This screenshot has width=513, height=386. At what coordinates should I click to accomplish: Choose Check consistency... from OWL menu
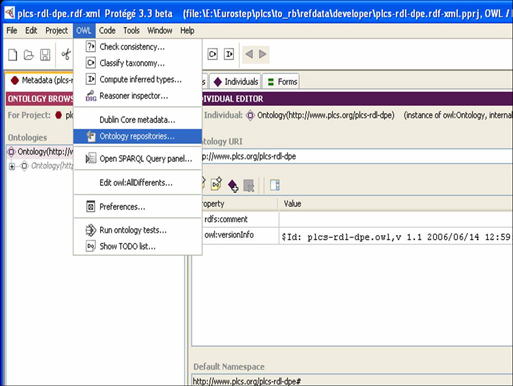(x=137, y=47)
